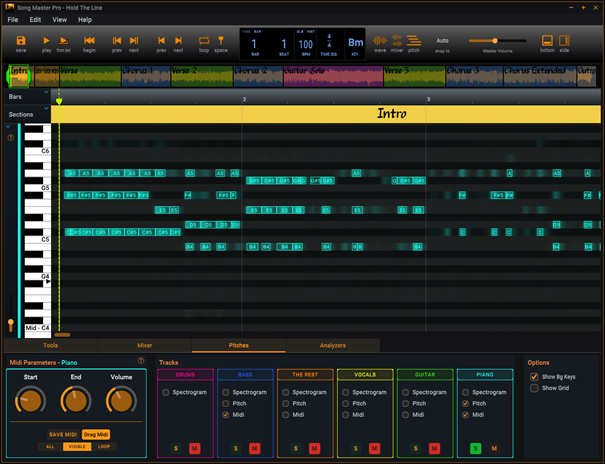Switch to the side panel layout icon
The image size is (605, 464).
(x=564, y=41)
